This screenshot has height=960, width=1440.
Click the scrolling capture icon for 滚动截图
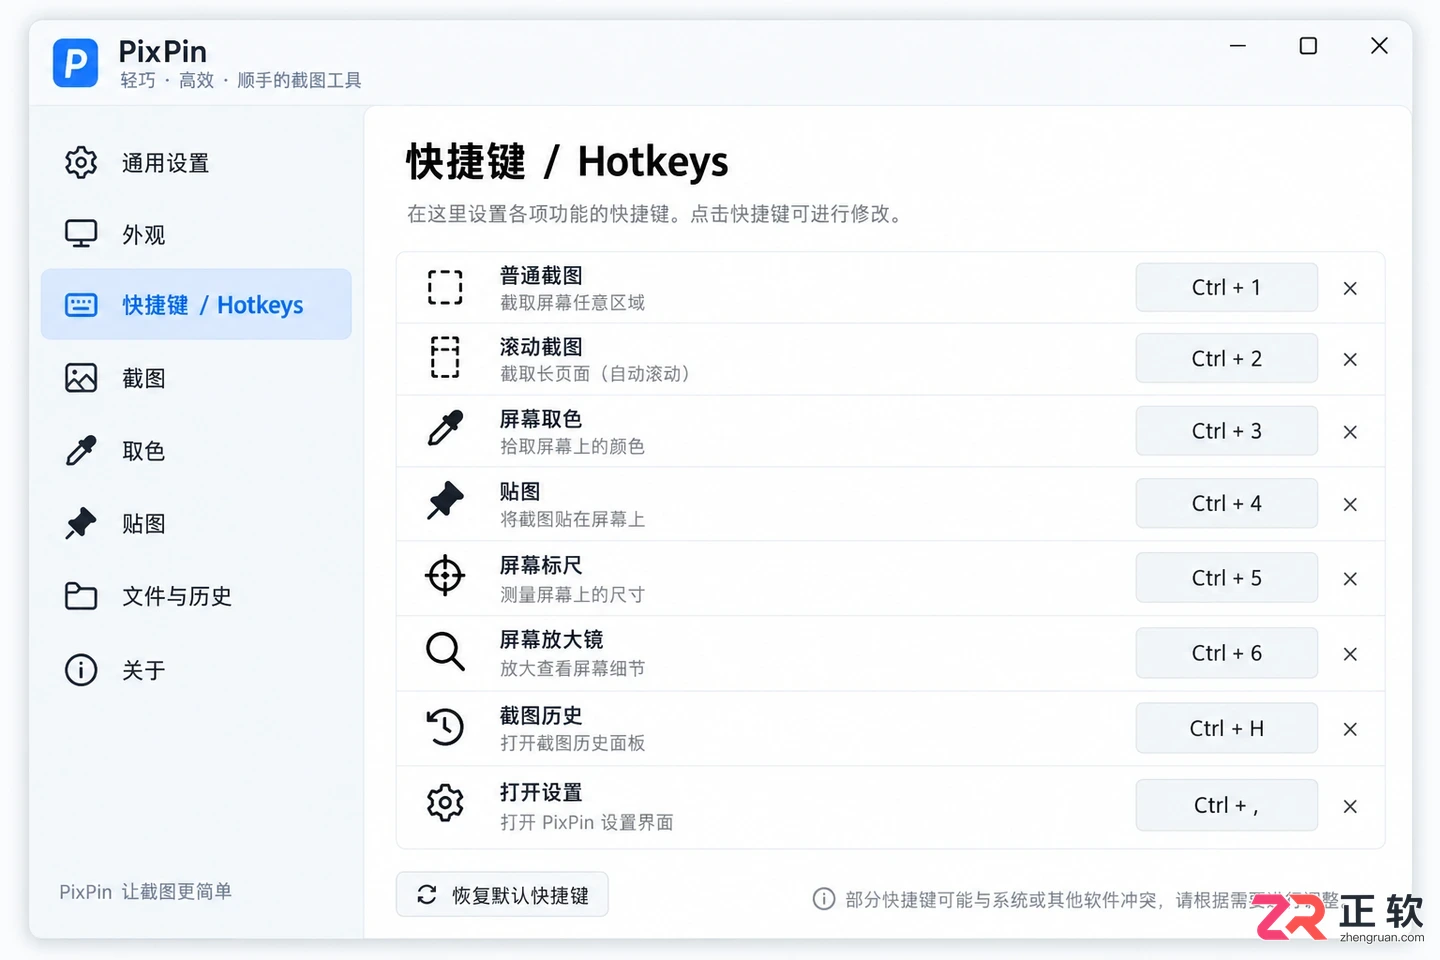click(445, 358)
